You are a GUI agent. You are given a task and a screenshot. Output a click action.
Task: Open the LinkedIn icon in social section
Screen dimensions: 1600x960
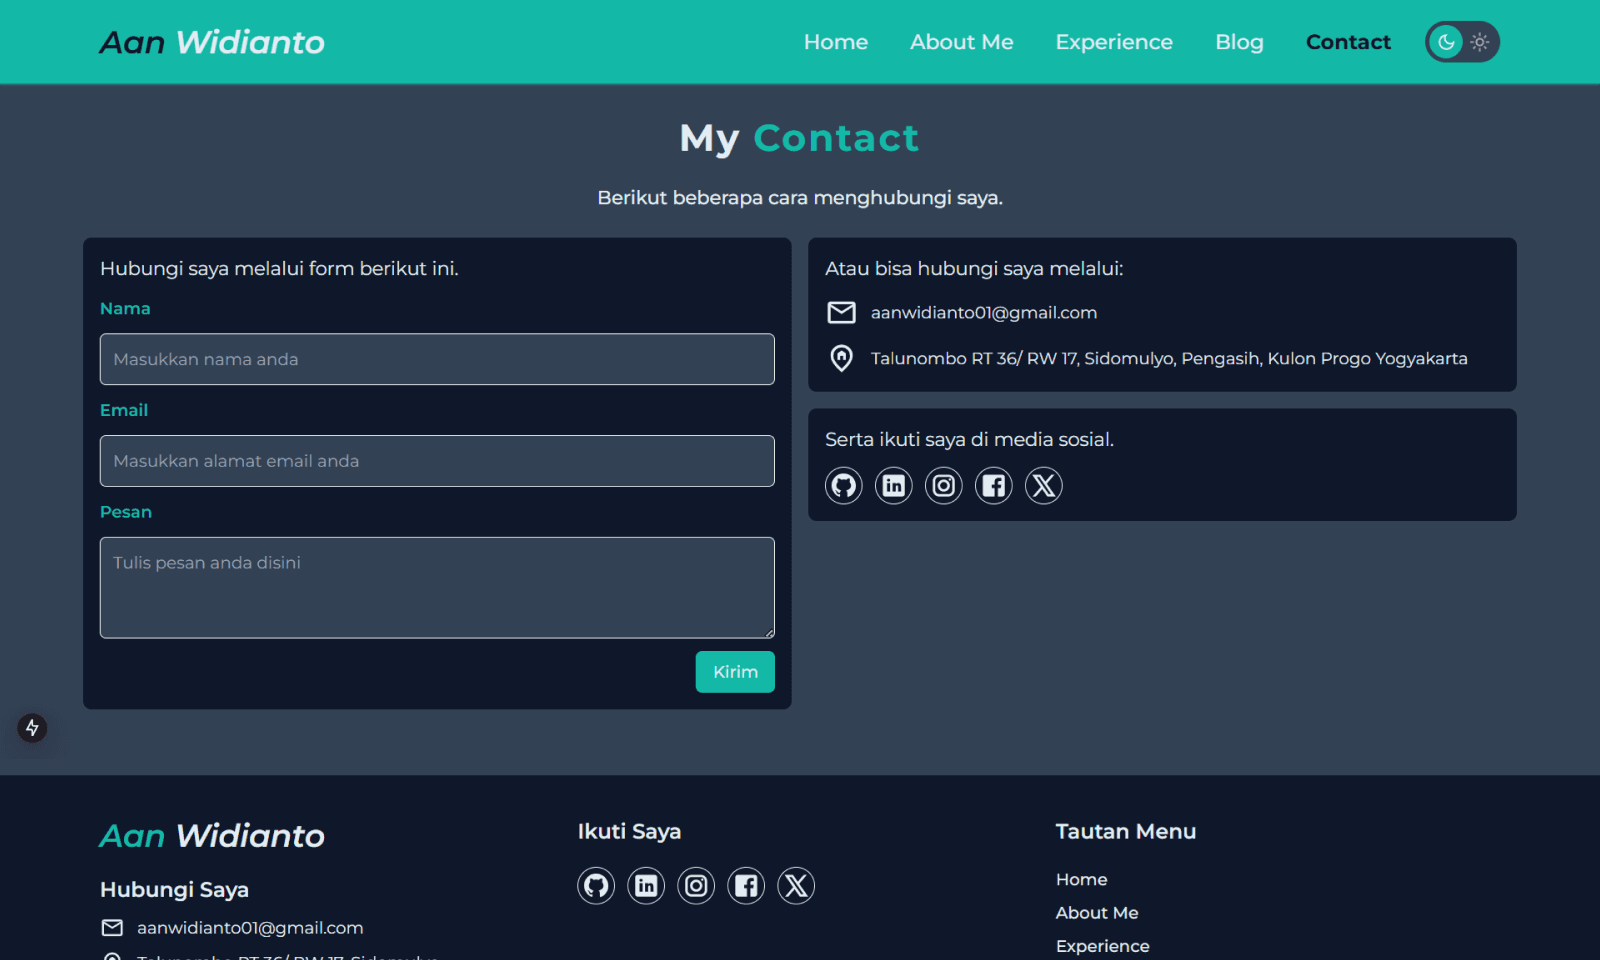pos(893,485)
